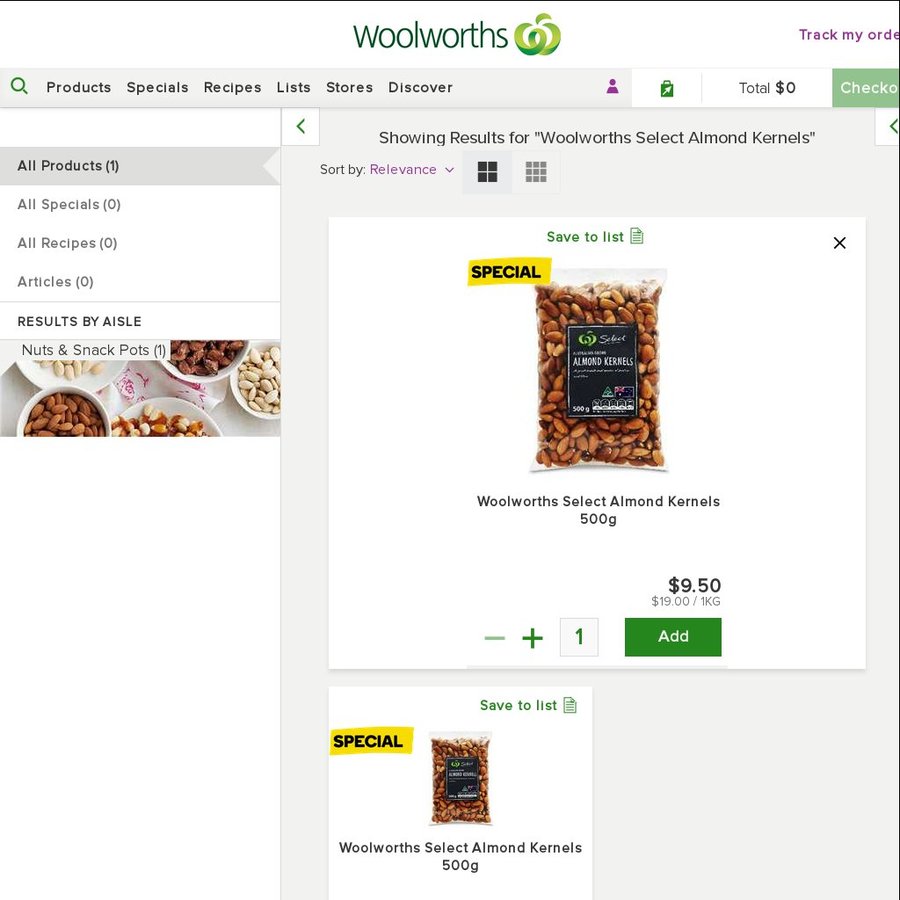Viewport: 900px width, 900px height.
Task: Save the second almond product to list
Action: pos(528,705)
